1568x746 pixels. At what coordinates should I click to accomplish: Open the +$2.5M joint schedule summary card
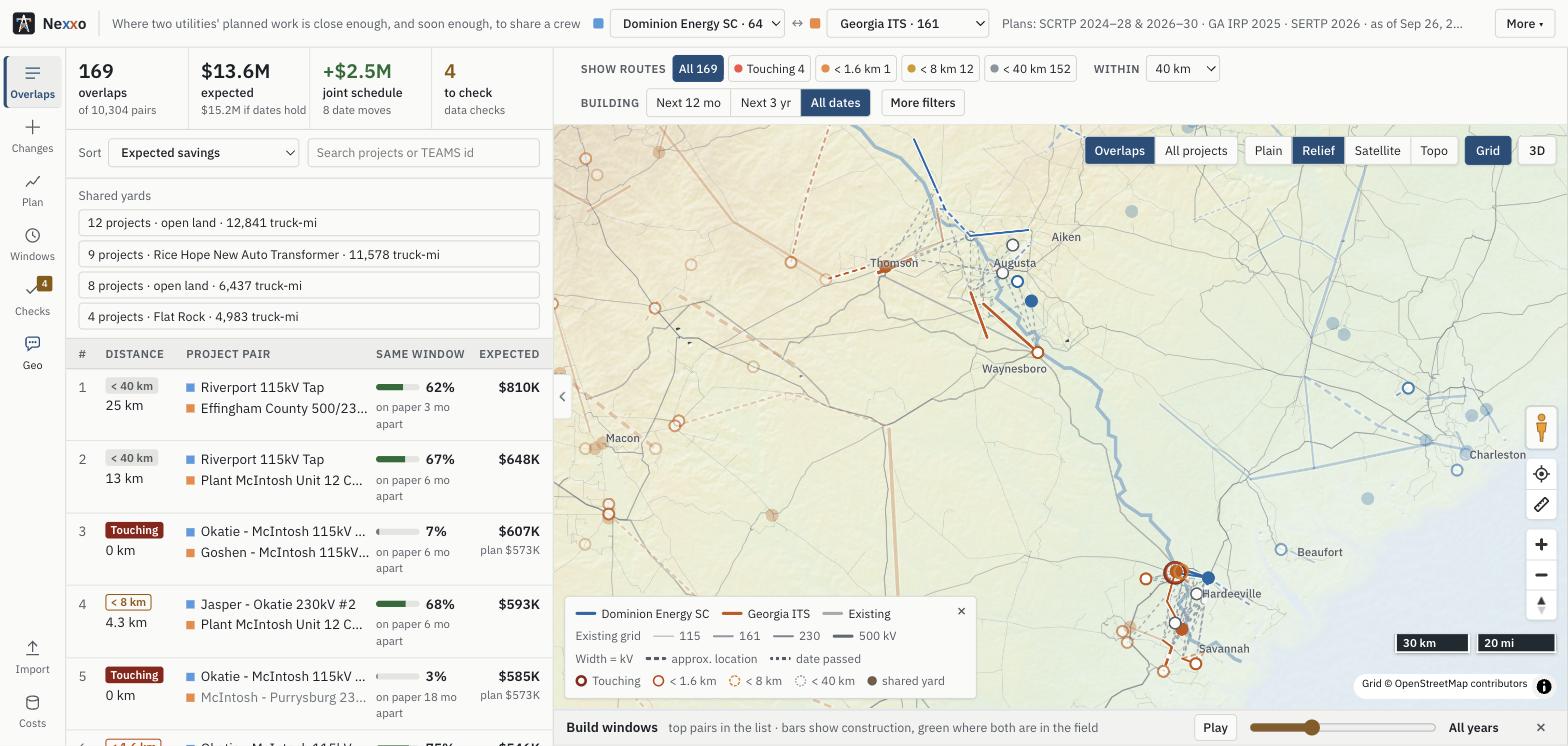370,89
